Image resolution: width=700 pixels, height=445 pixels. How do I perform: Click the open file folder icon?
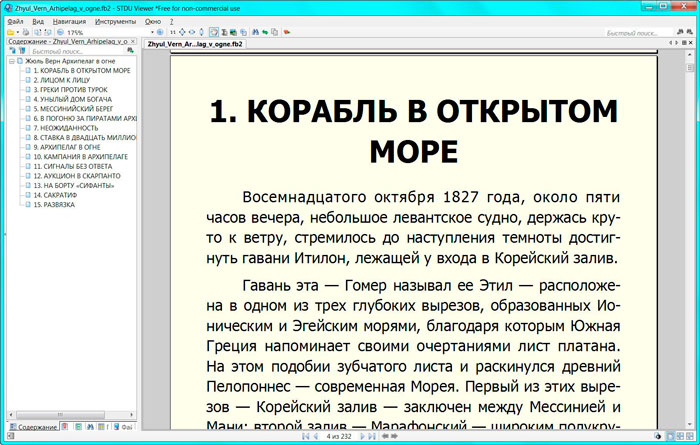[x=10, y=32]
